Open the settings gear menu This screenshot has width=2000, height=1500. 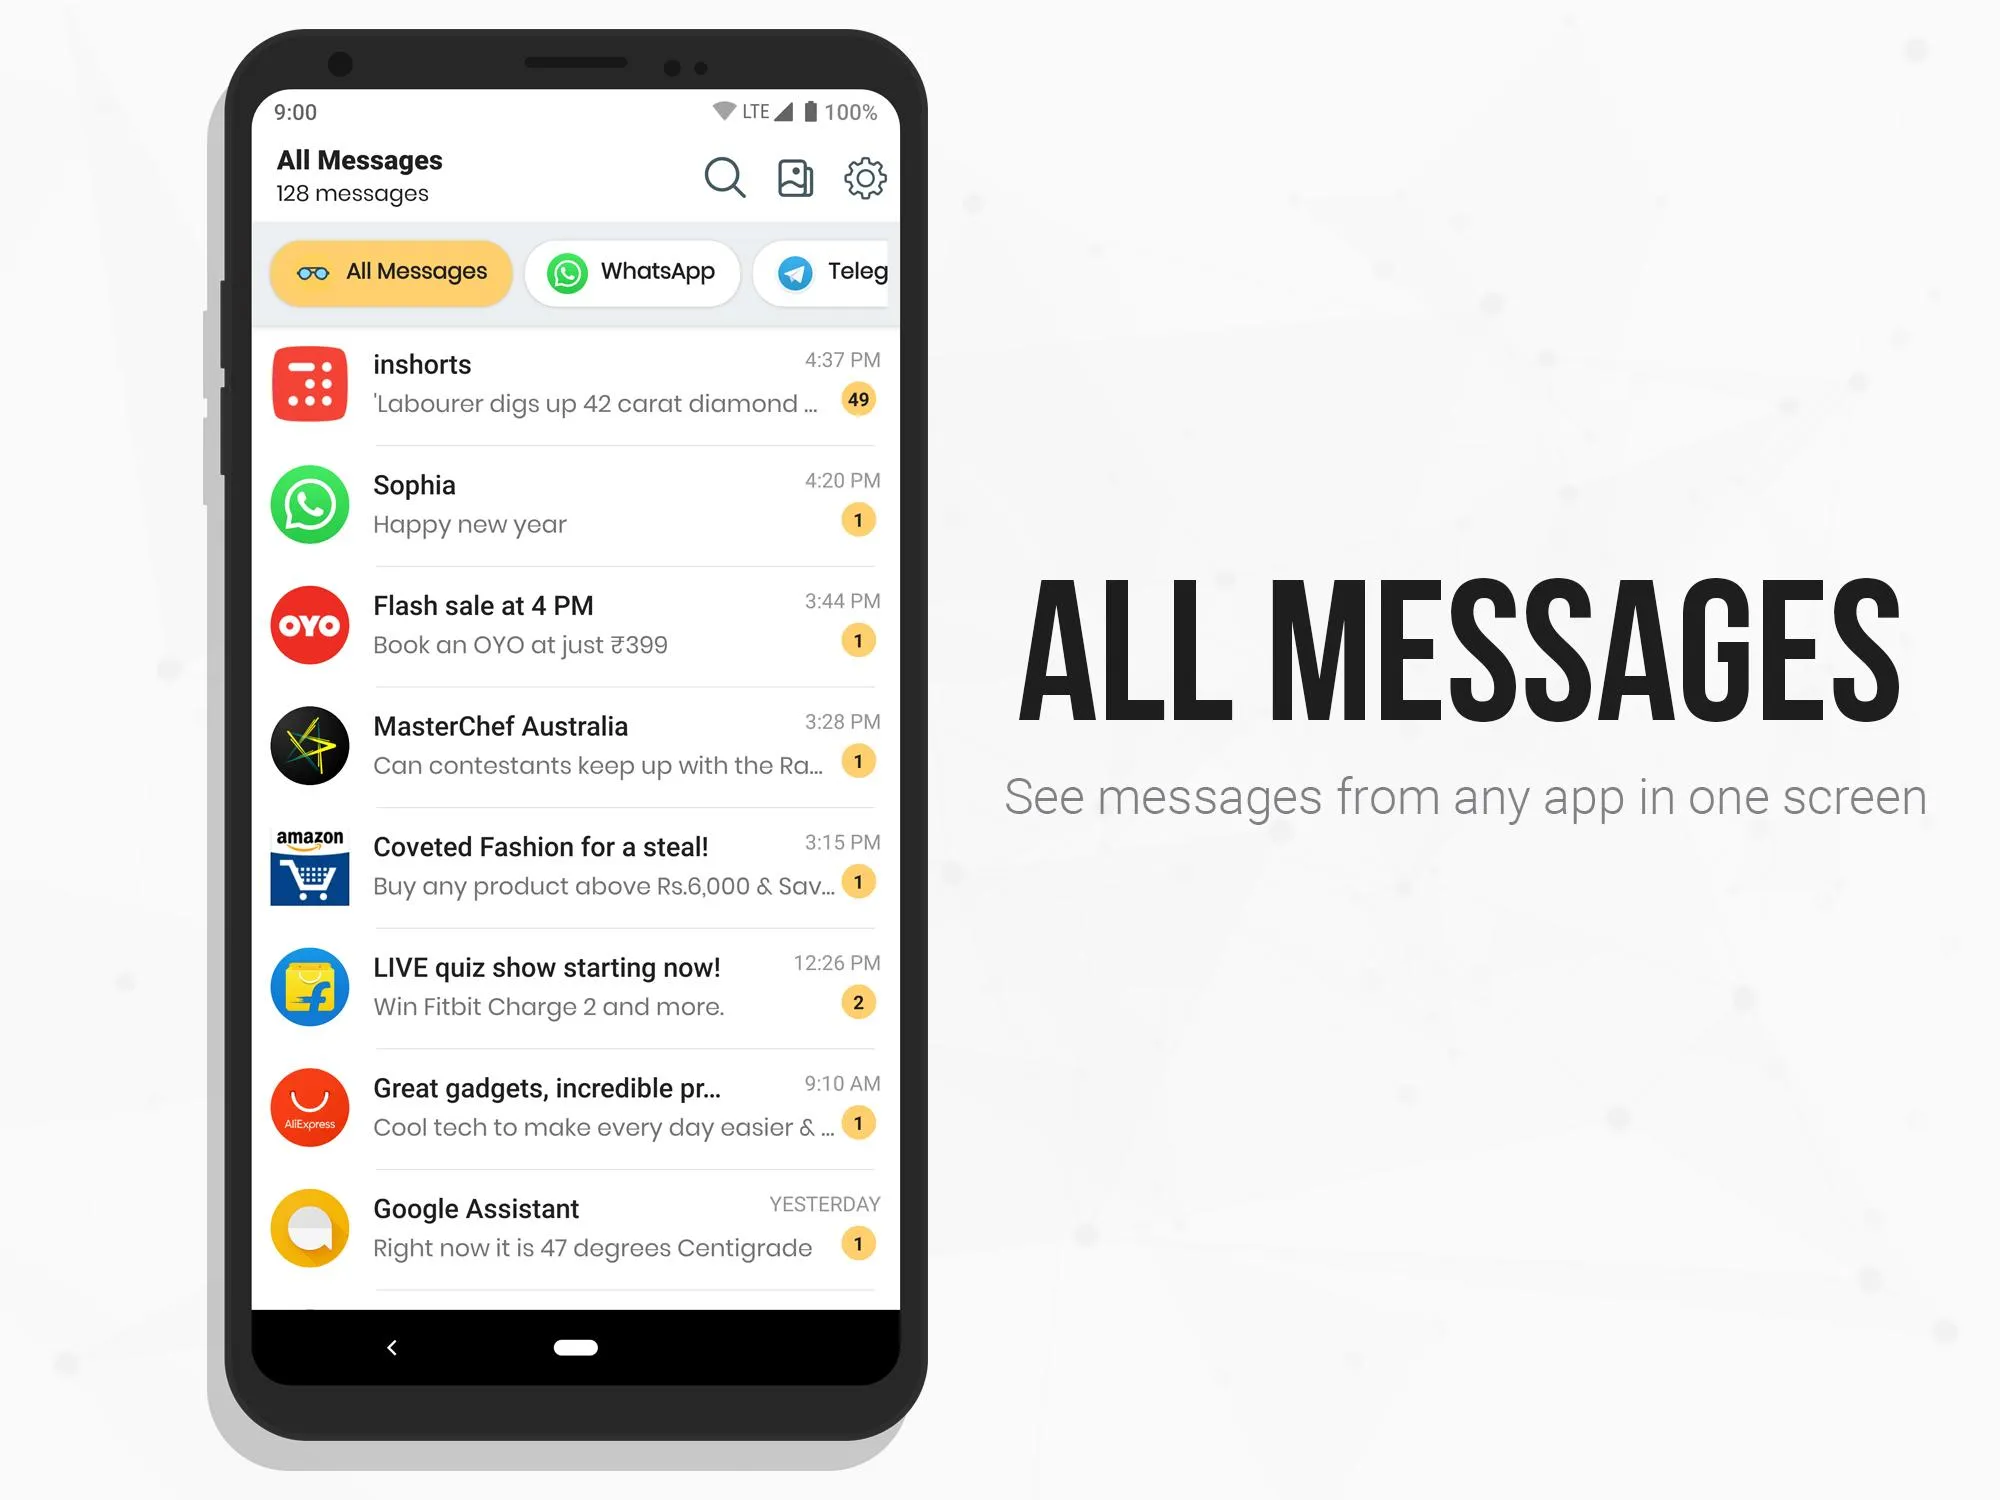[865, 176]
